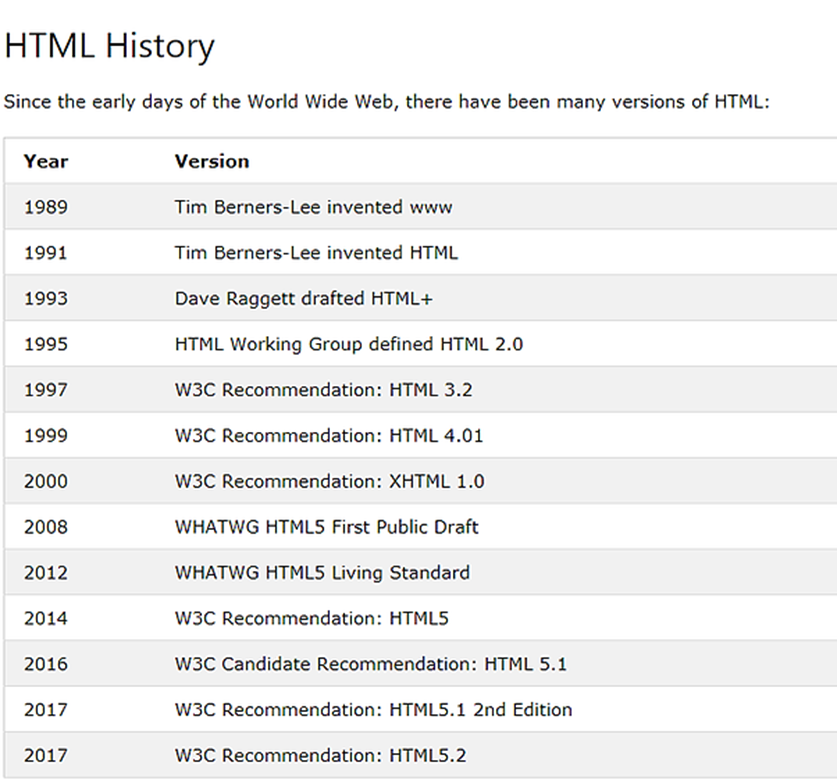Click the Year column header
Viewport: 837px width, 784px height.
coord(46,161)
